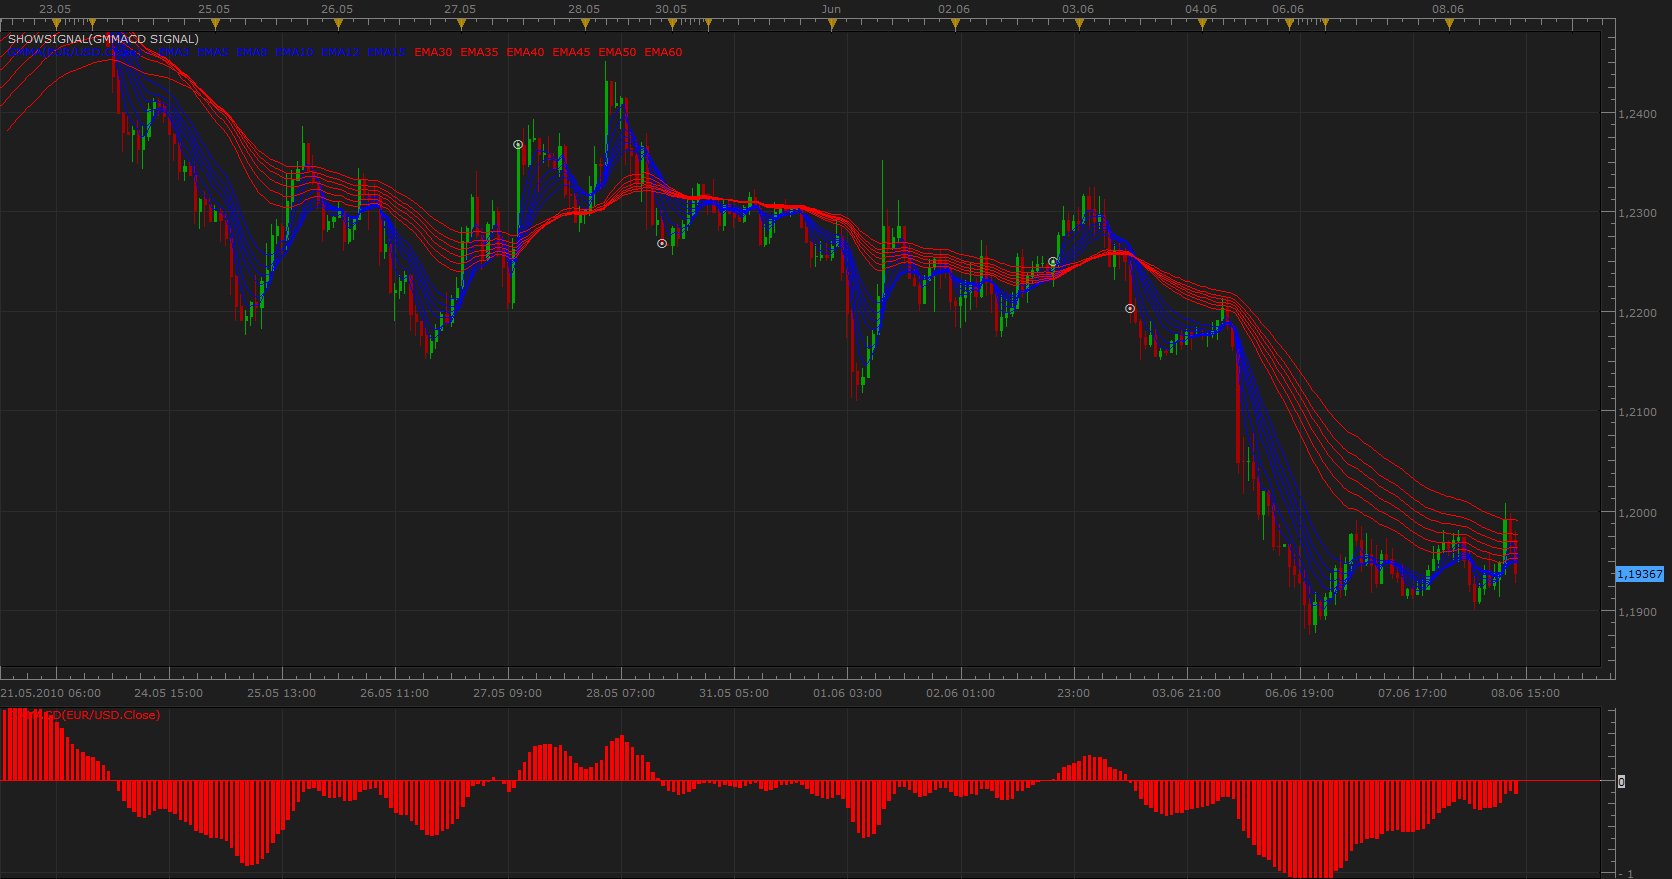Click the zero level tag on MACD axis
The height and width of the screenshot is (879, 1672).
click(1621, 781)
